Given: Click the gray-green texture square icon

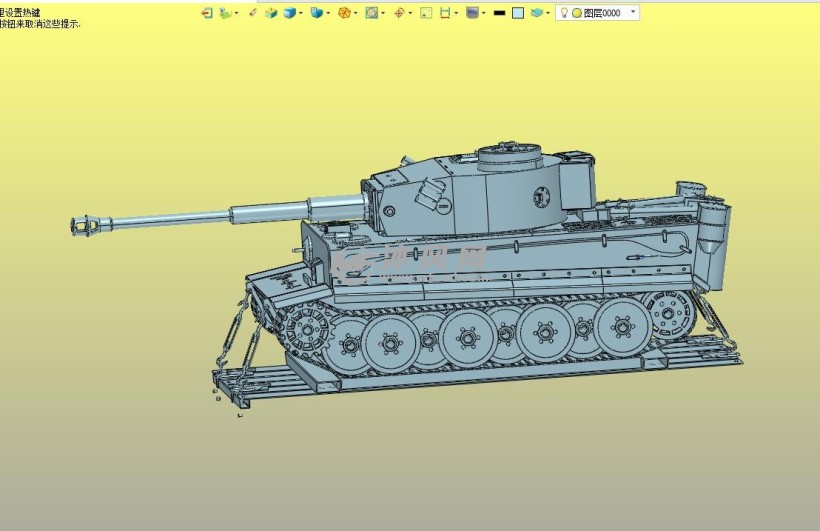Looking at the screenshot, I should pyautogui.click(x=371, y=13).
